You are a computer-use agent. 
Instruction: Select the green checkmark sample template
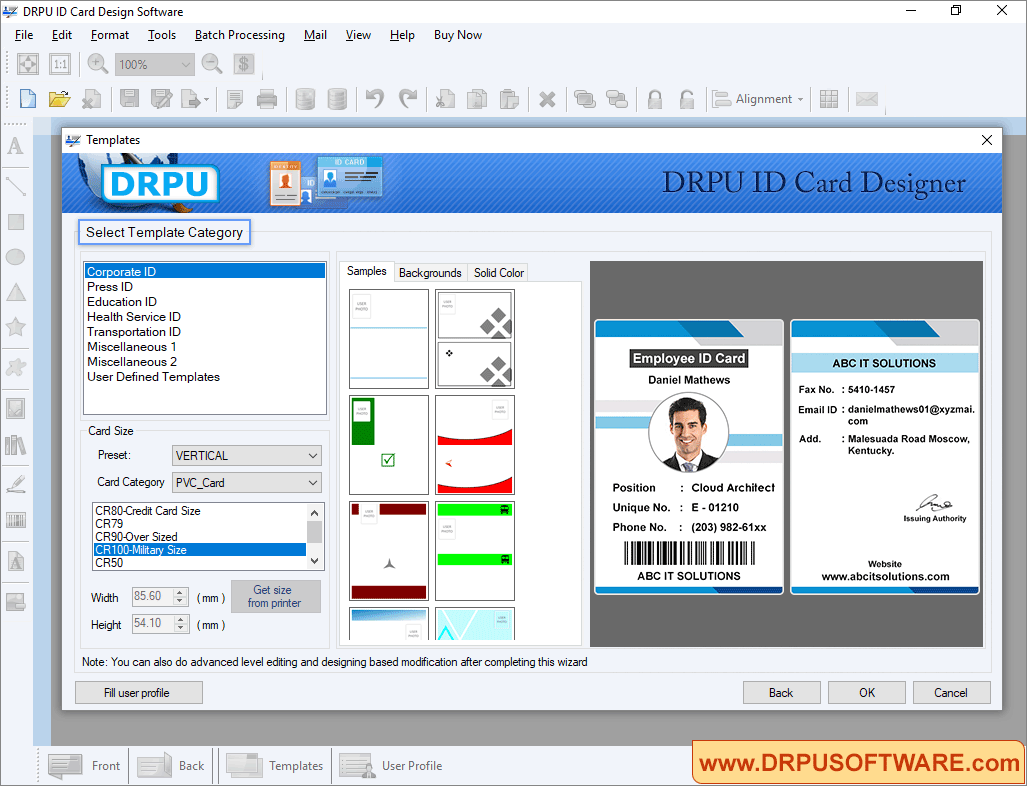pyautogui.click(x=389, y=445)
